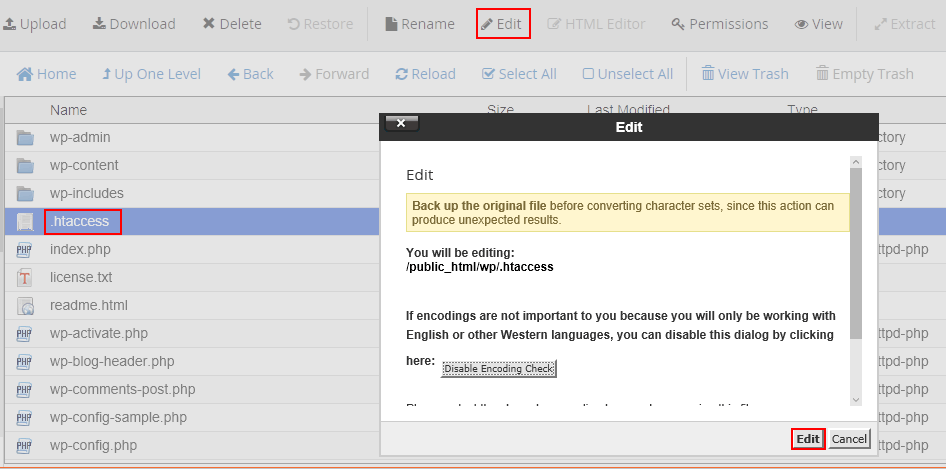946x469 pixels.
Task: Click the Download toolbar button
Action: pos(134,24)
